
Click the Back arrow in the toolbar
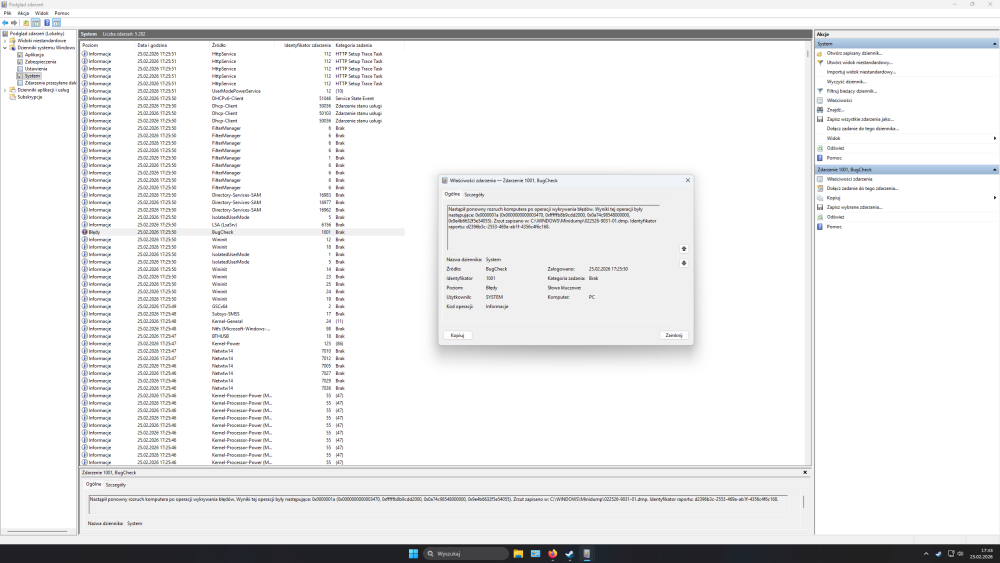[4, 22]
